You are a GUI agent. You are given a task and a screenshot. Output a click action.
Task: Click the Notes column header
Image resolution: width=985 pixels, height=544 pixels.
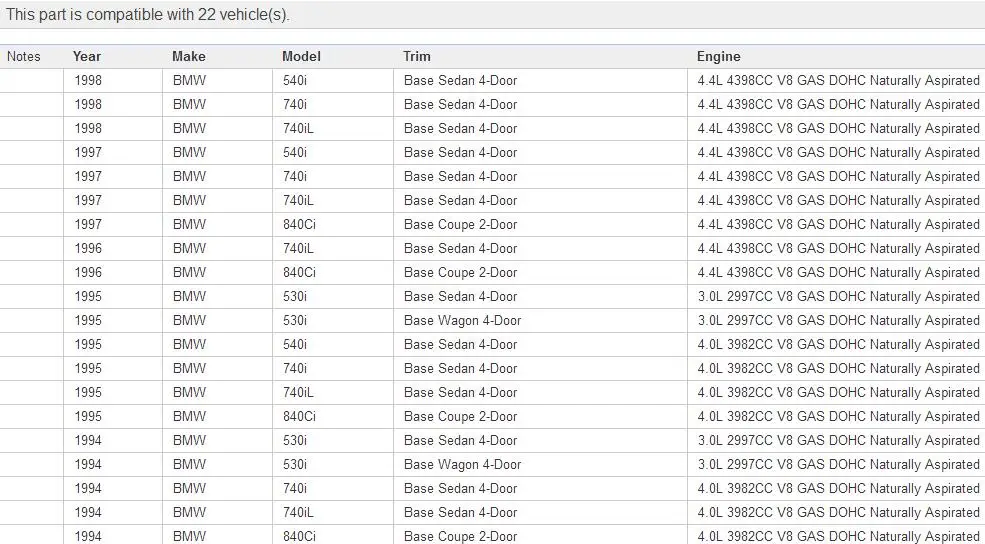tap(24, 57)
